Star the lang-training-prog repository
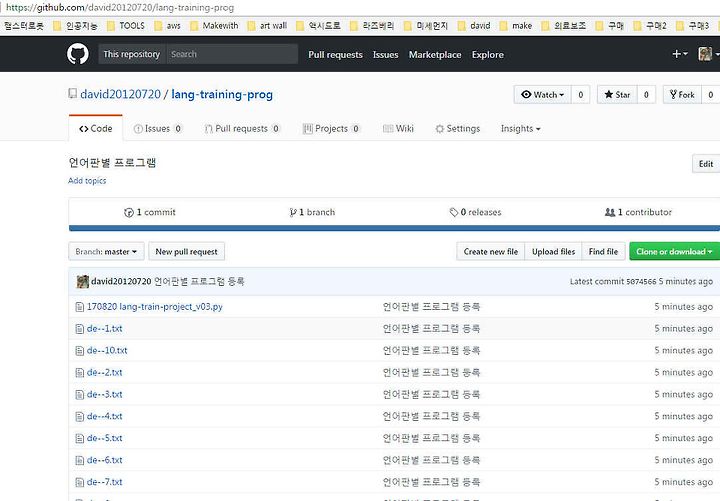 tap(617, 95)
